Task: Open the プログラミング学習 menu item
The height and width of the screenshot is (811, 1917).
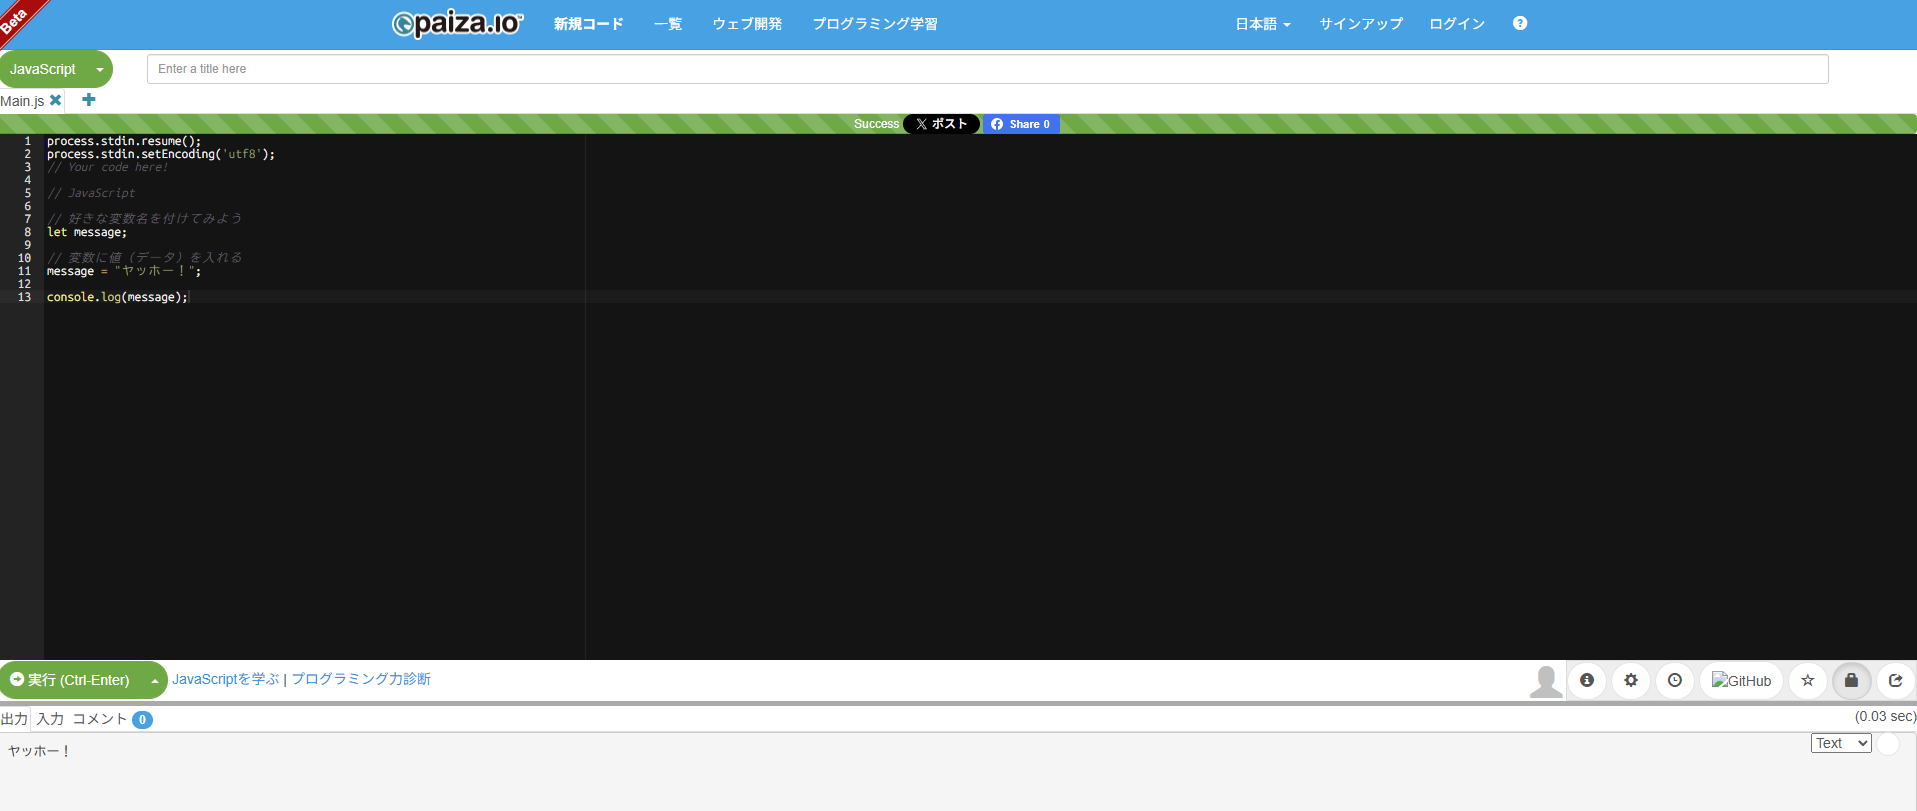Action: coord(875,24)
